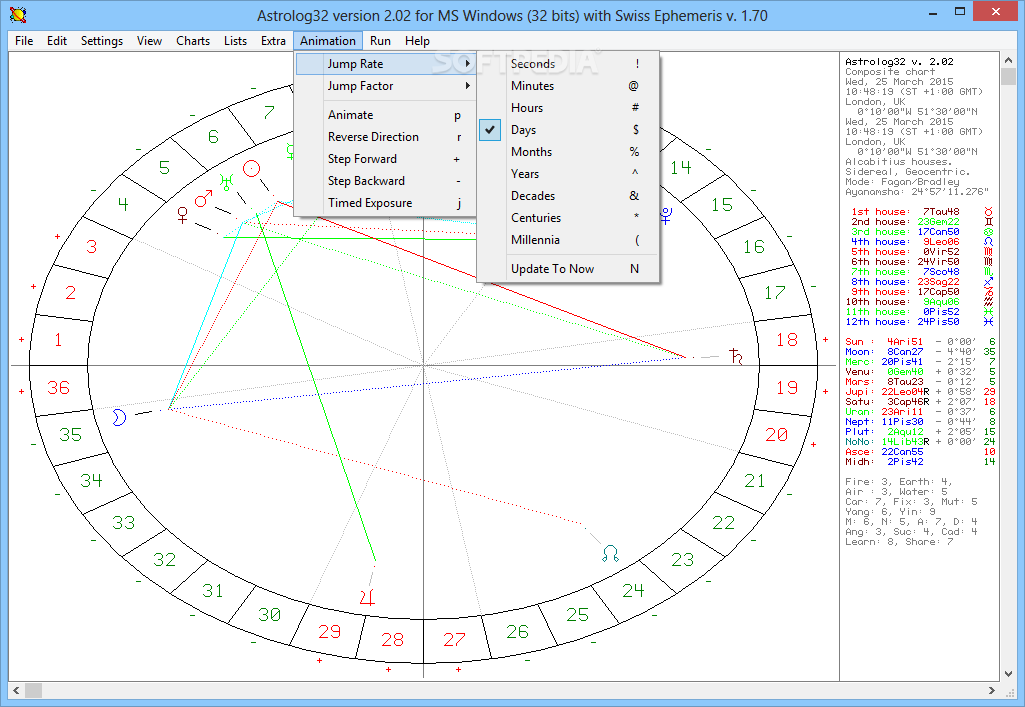The height and width of the screenshot is (707, 1025).
Task: Set jump rate to Months
Action: tap(568, 152)
